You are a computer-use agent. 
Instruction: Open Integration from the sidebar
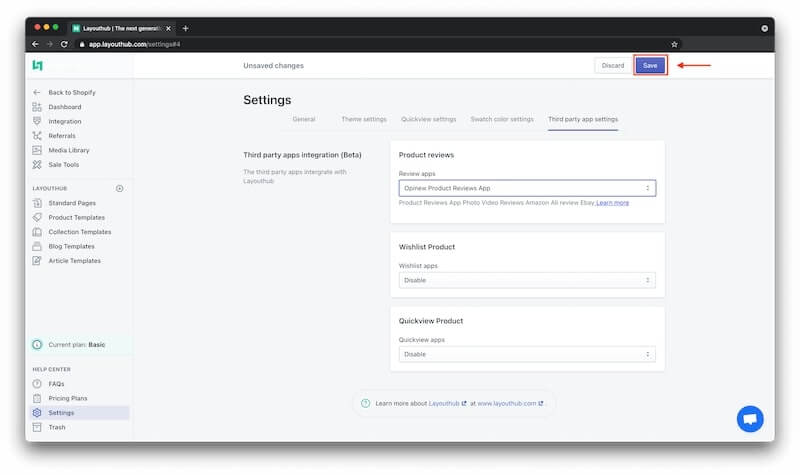65,121
